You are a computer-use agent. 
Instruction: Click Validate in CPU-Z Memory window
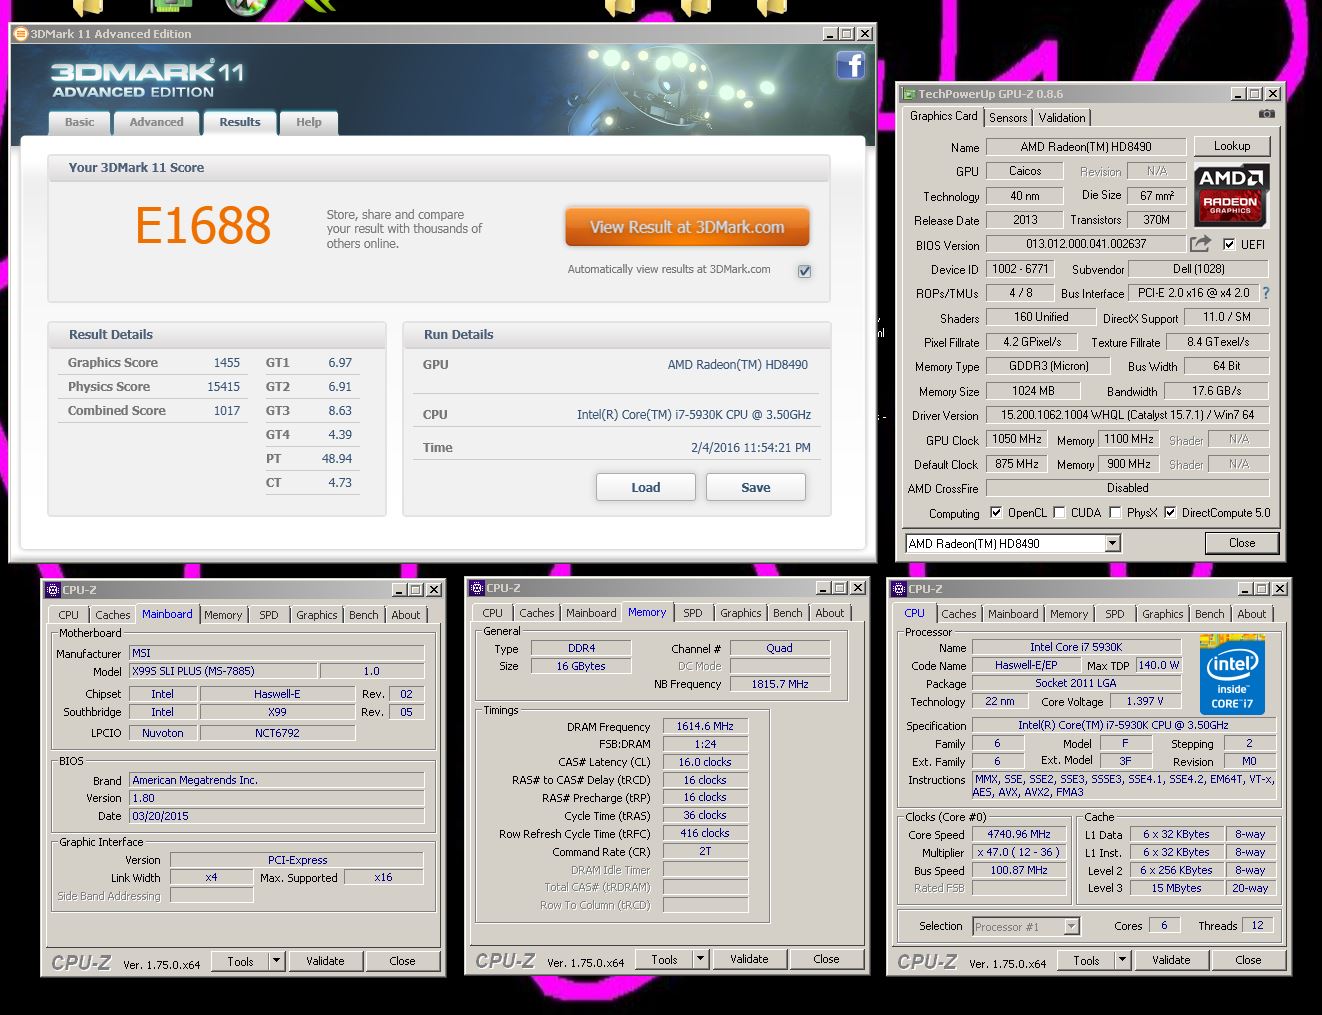click(x=749, y=959)
